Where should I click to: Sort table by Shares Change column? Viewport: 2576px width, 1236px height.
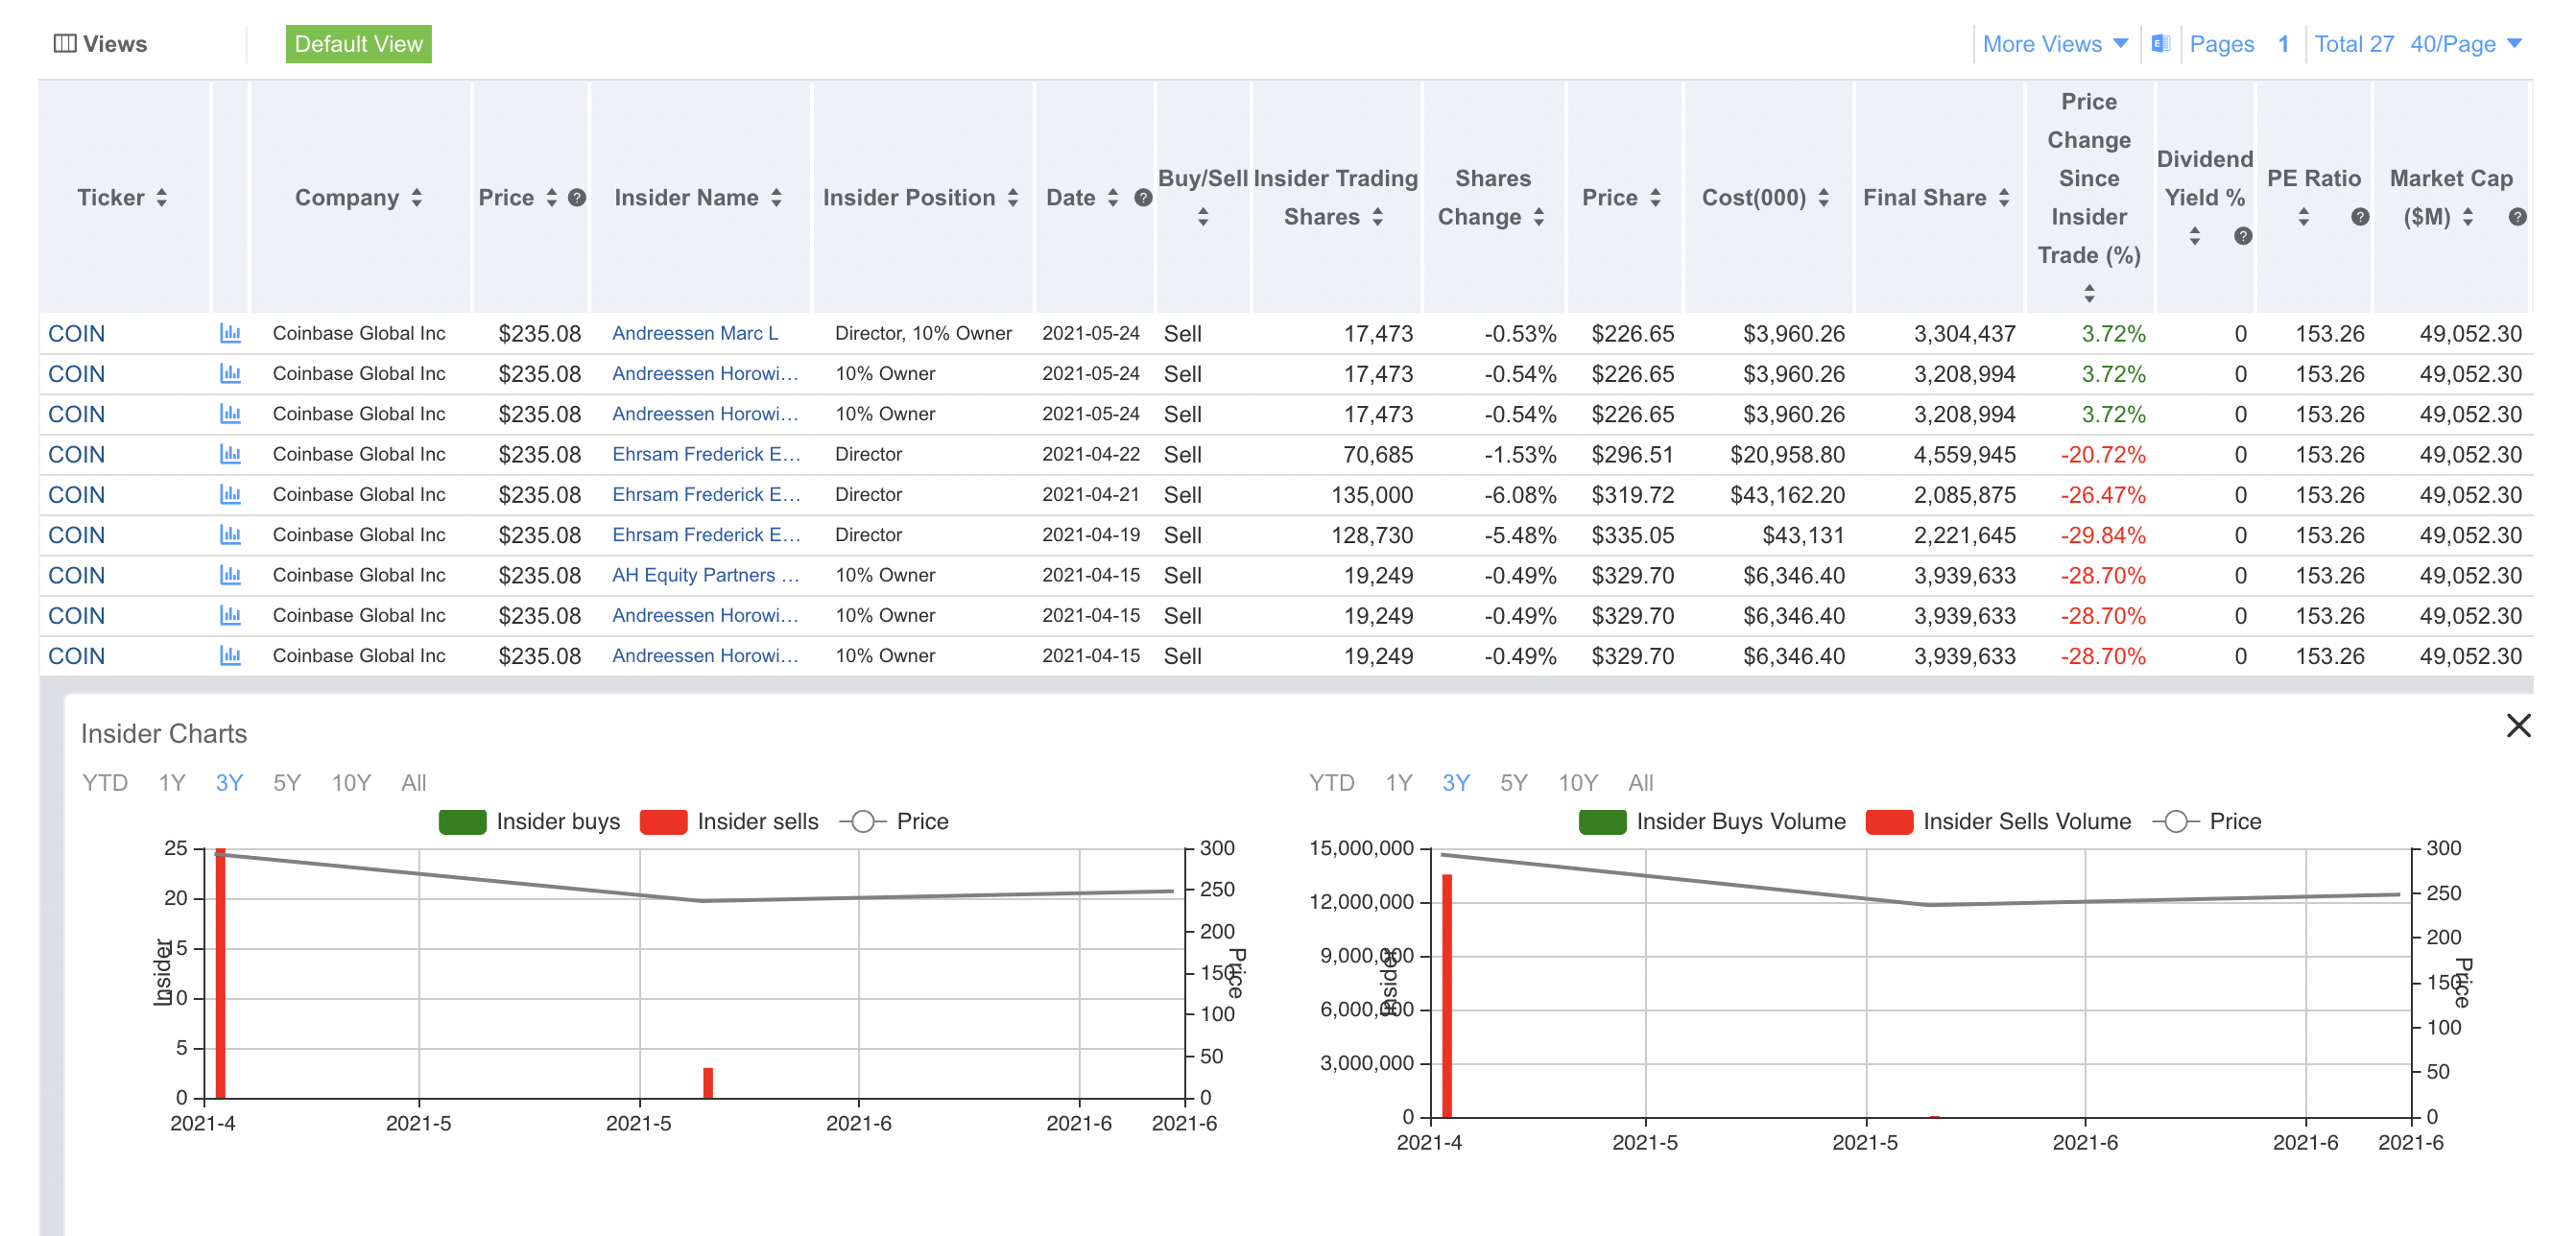(1538, 217)
